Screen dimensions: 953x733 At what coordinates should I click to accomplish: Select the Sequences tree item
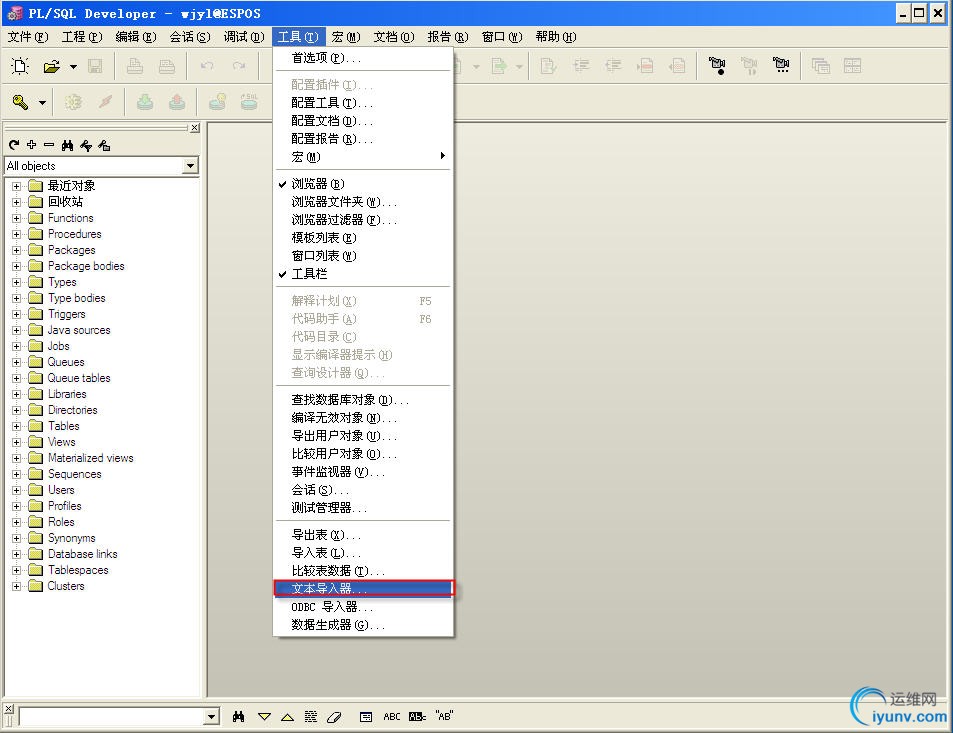tap(75, 474)
